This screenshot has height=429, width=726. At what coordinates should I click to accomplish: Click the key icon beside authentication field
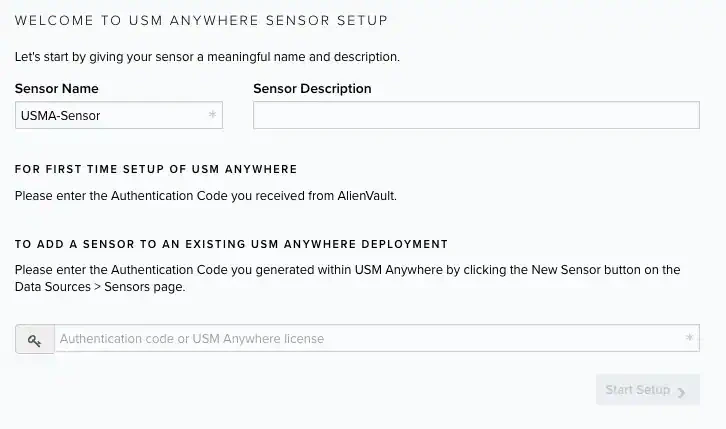[x=35, y=340]
